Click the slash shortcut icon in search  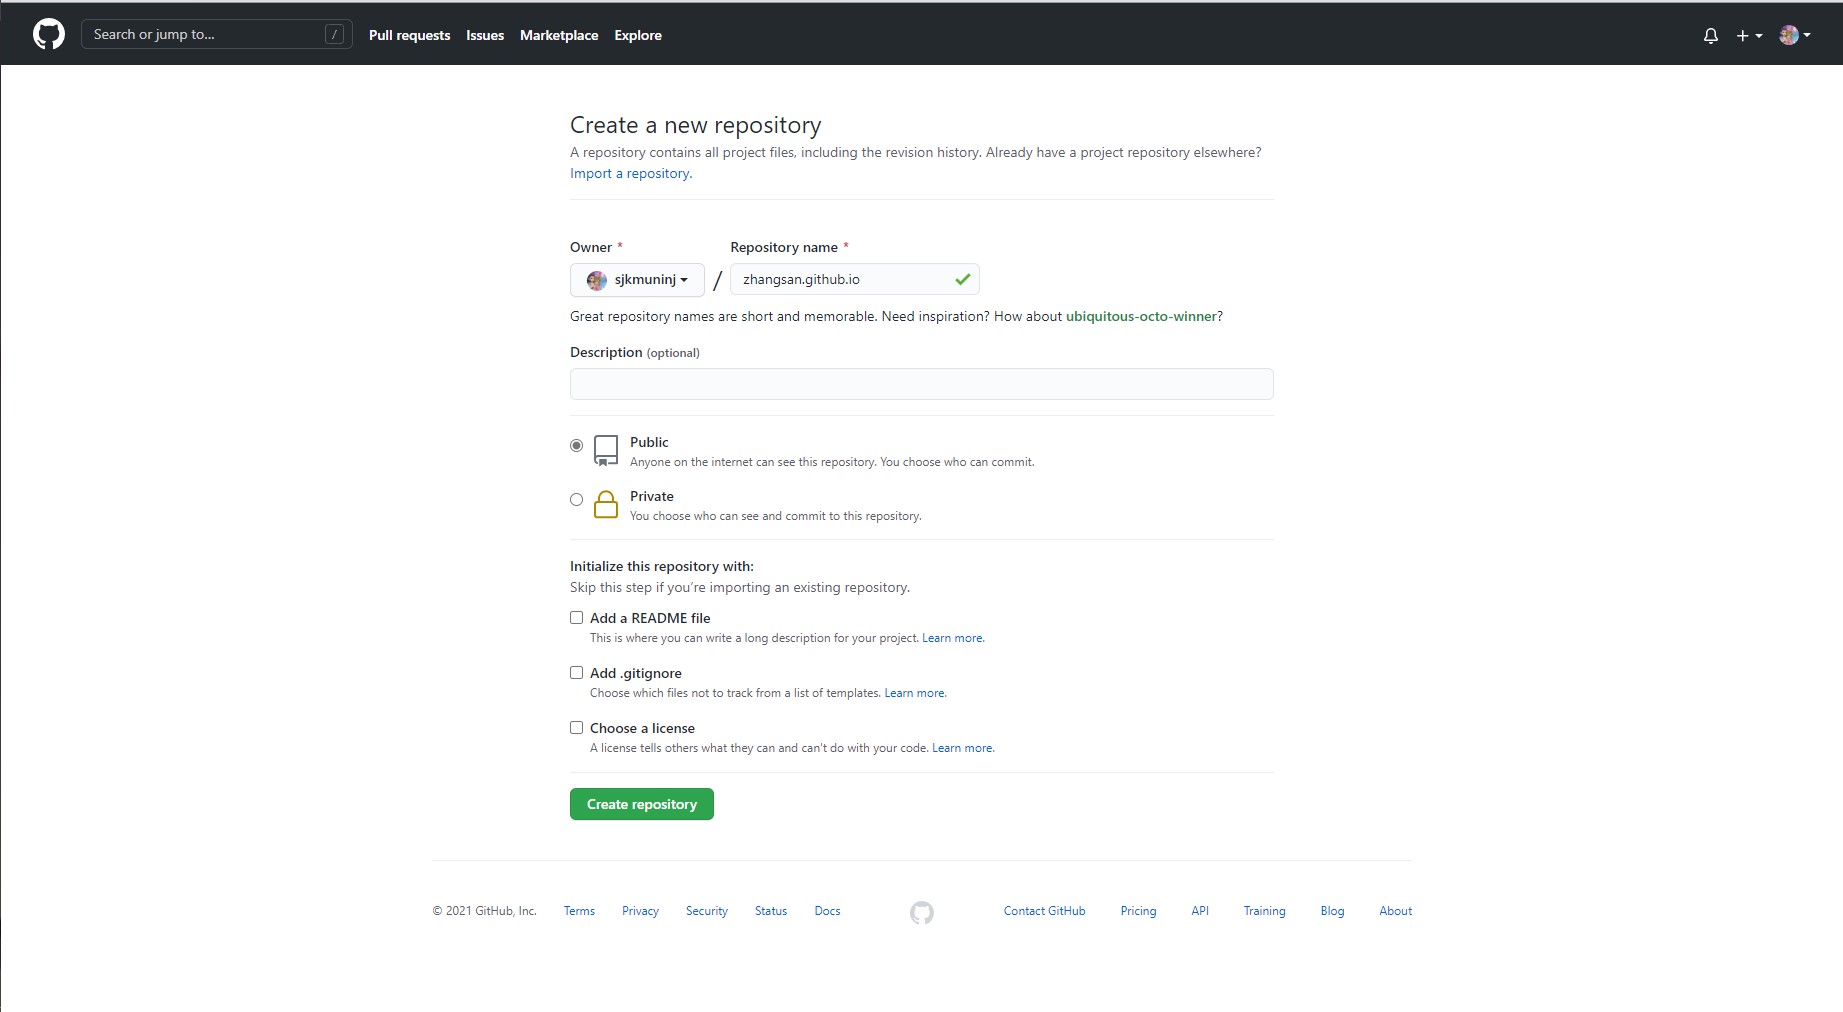click(x=335, y=34)
